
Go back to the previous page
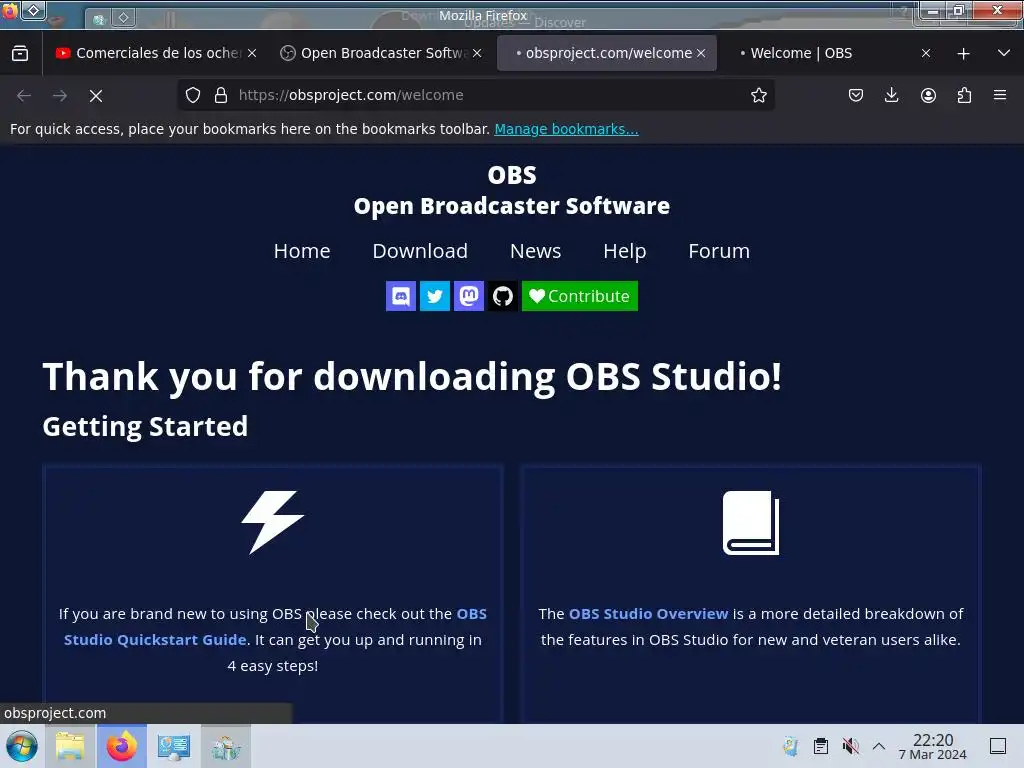click(24, 96)
